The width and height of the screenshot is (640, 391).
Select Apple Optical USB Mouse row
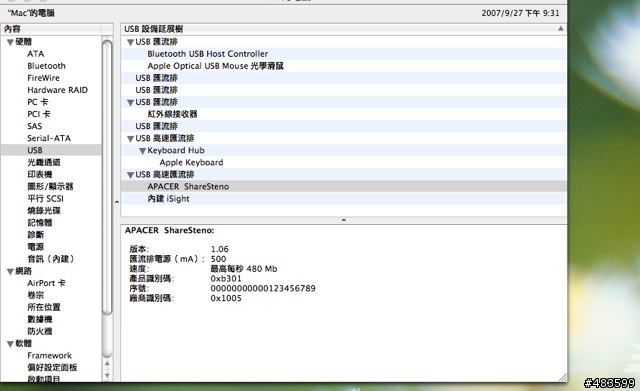344,66
